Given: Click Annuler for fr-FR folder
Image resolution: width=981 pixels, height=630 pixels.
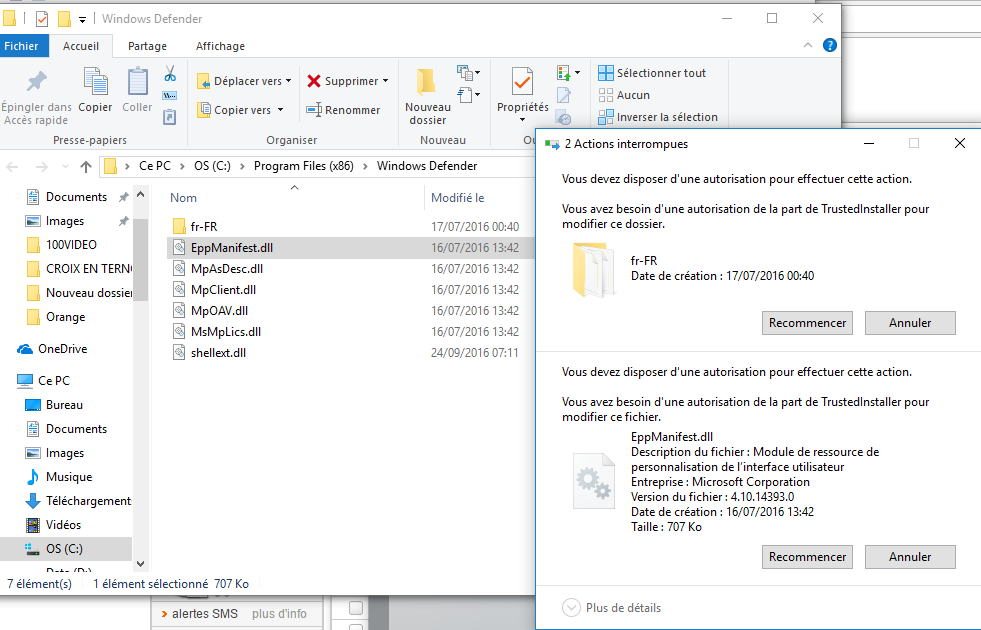Looking at the screenshot, I should tap(910, 323).
